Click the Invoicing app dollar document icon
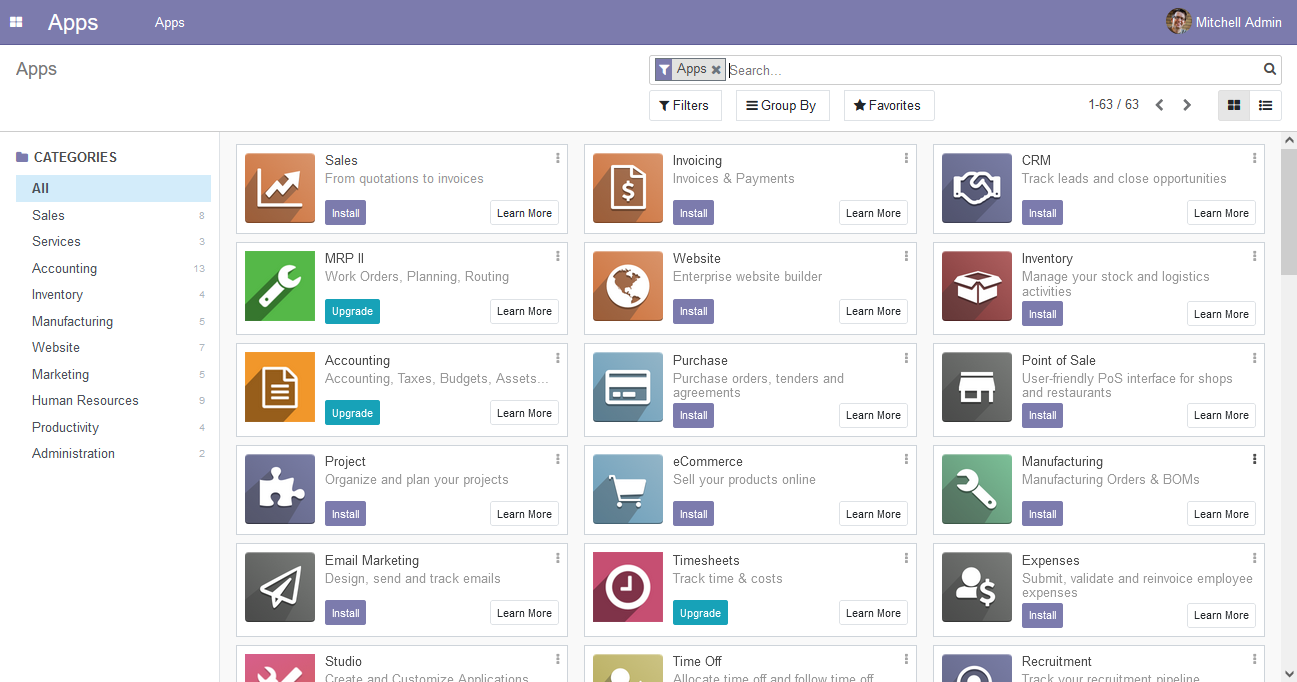Viewport: 1297px width, 682px height. point(628,188)
